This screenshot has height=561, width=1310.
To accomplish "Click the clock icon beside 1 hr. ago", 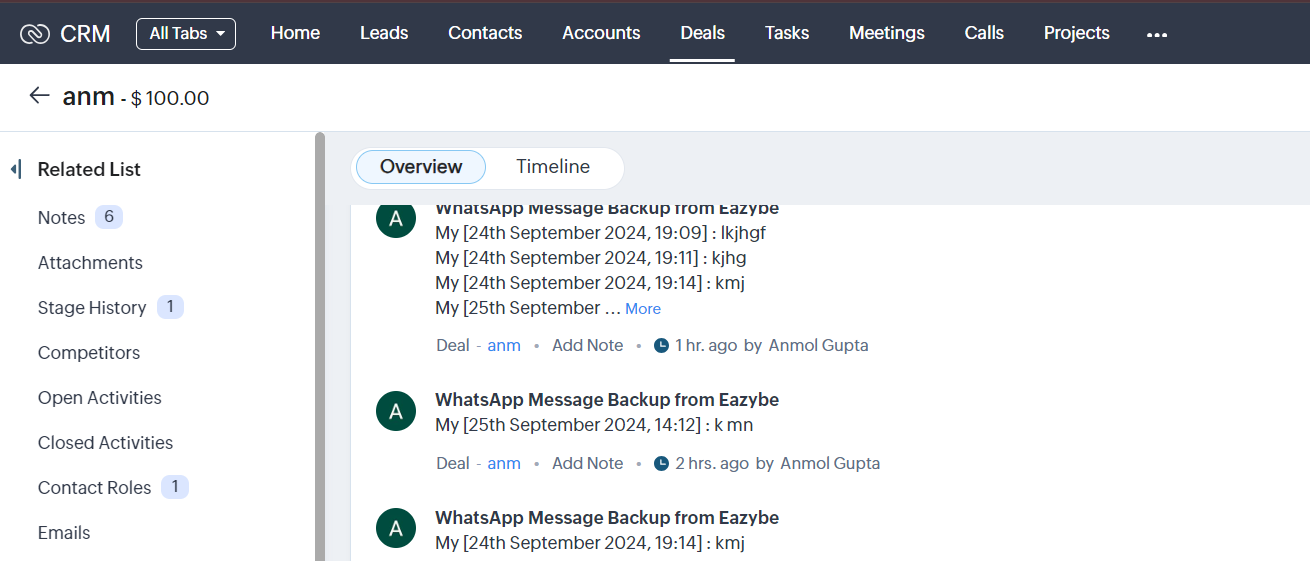I will 661,345.
